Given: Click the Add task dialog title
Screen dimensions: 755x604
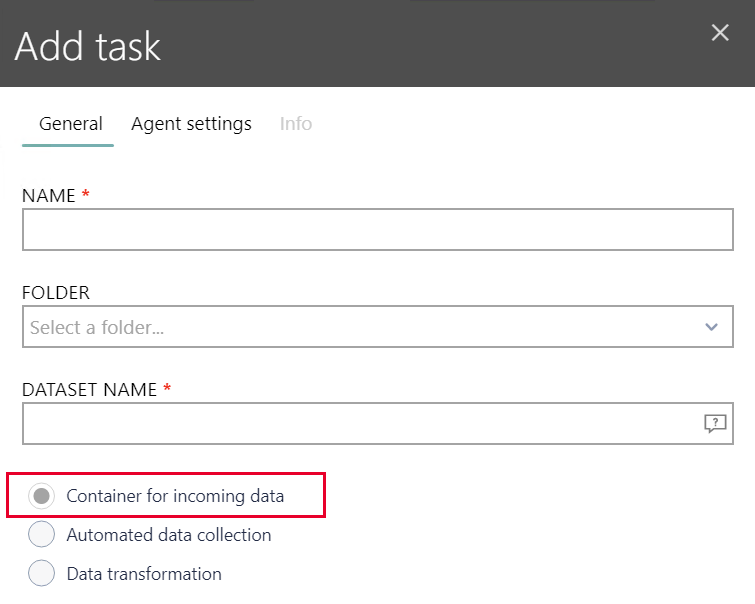Looking at the screenshot, I should click(x=88, y=47).
